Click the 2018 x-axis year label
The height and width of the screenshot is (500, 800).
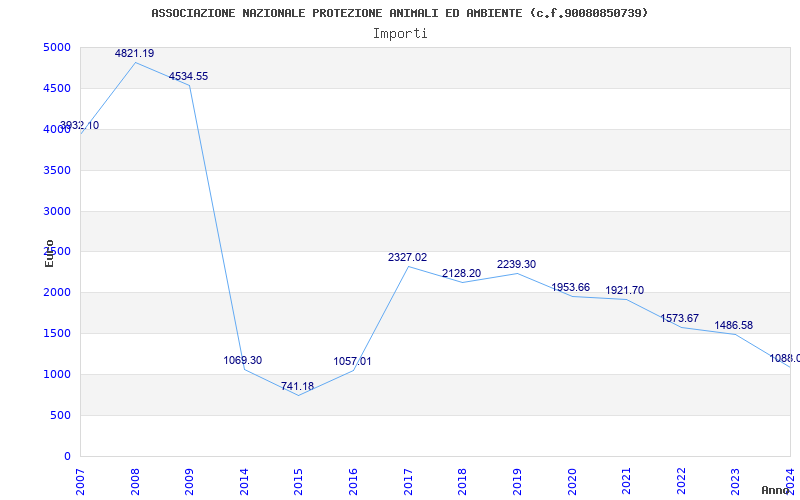[x=462, y=482]
